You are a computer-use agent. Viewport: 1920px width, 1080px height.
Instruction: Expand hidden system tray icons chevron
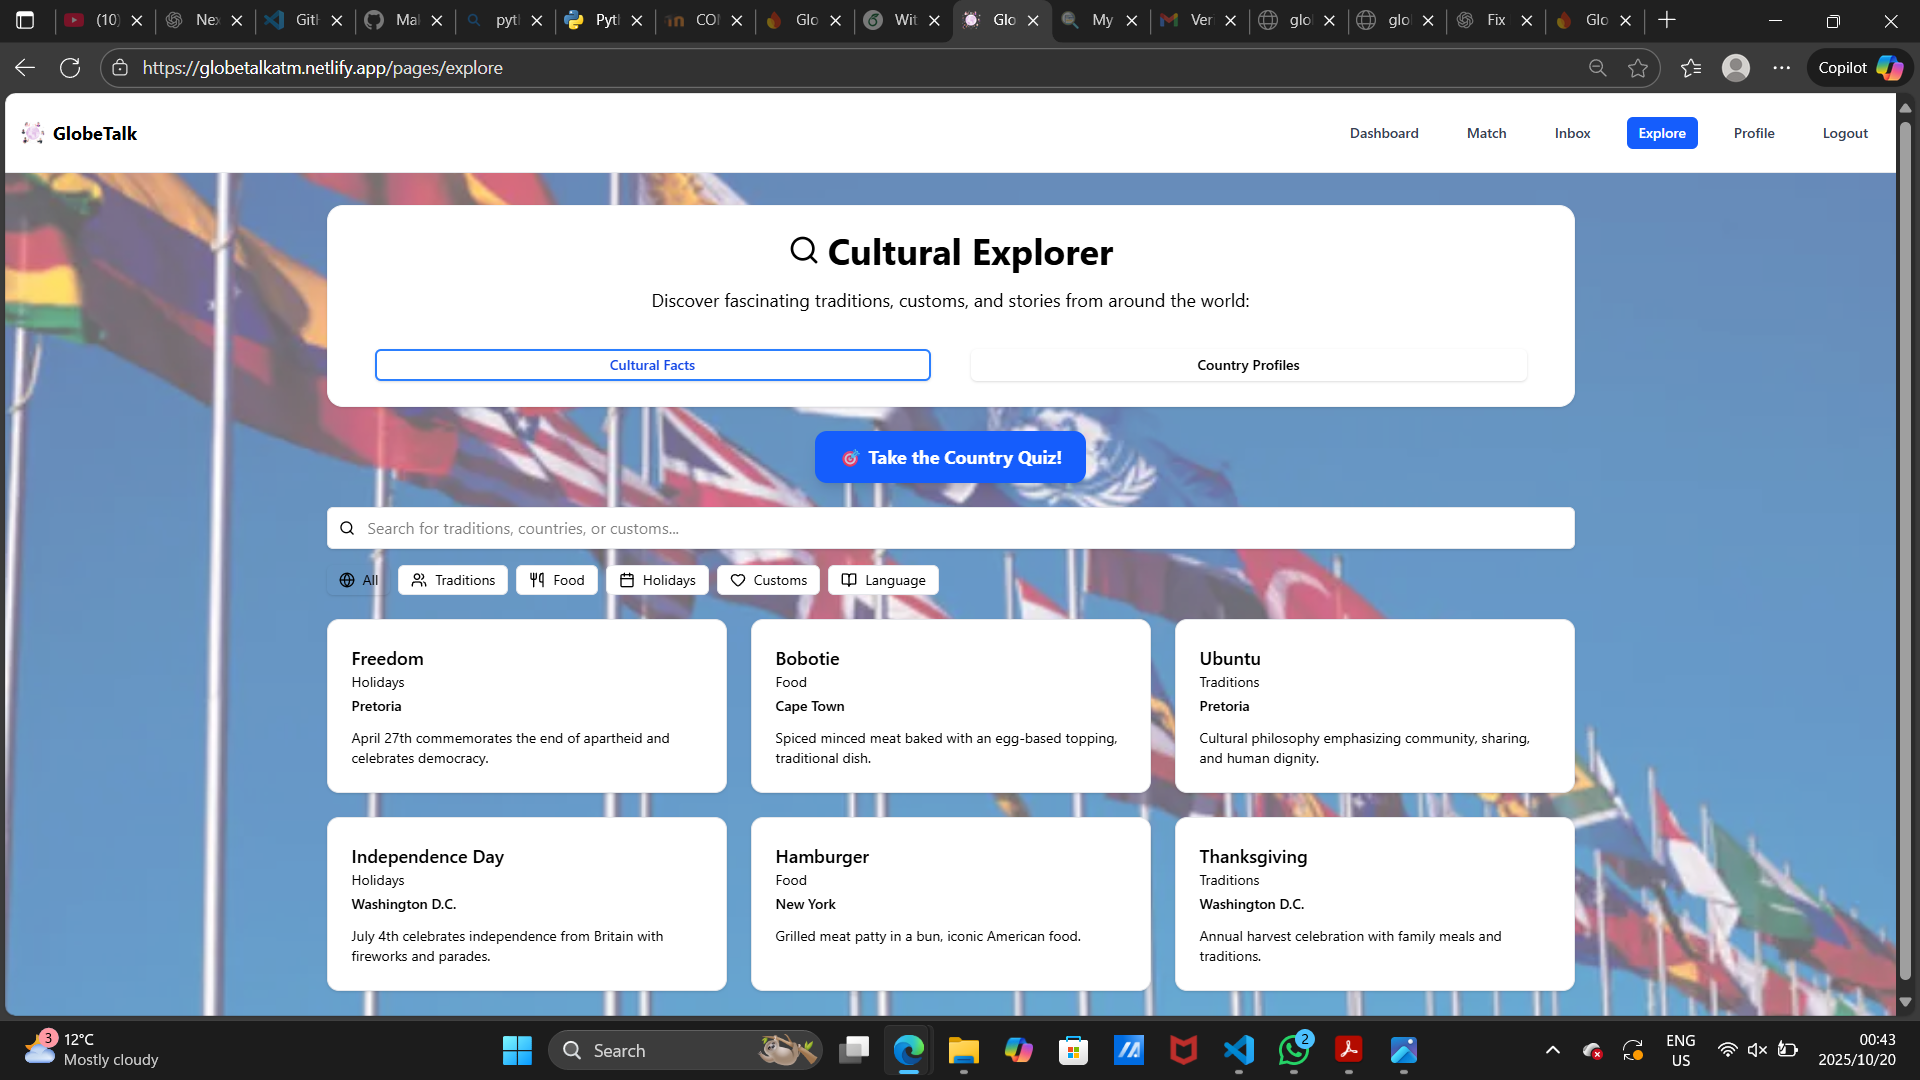click(x=1553, y=1050)
